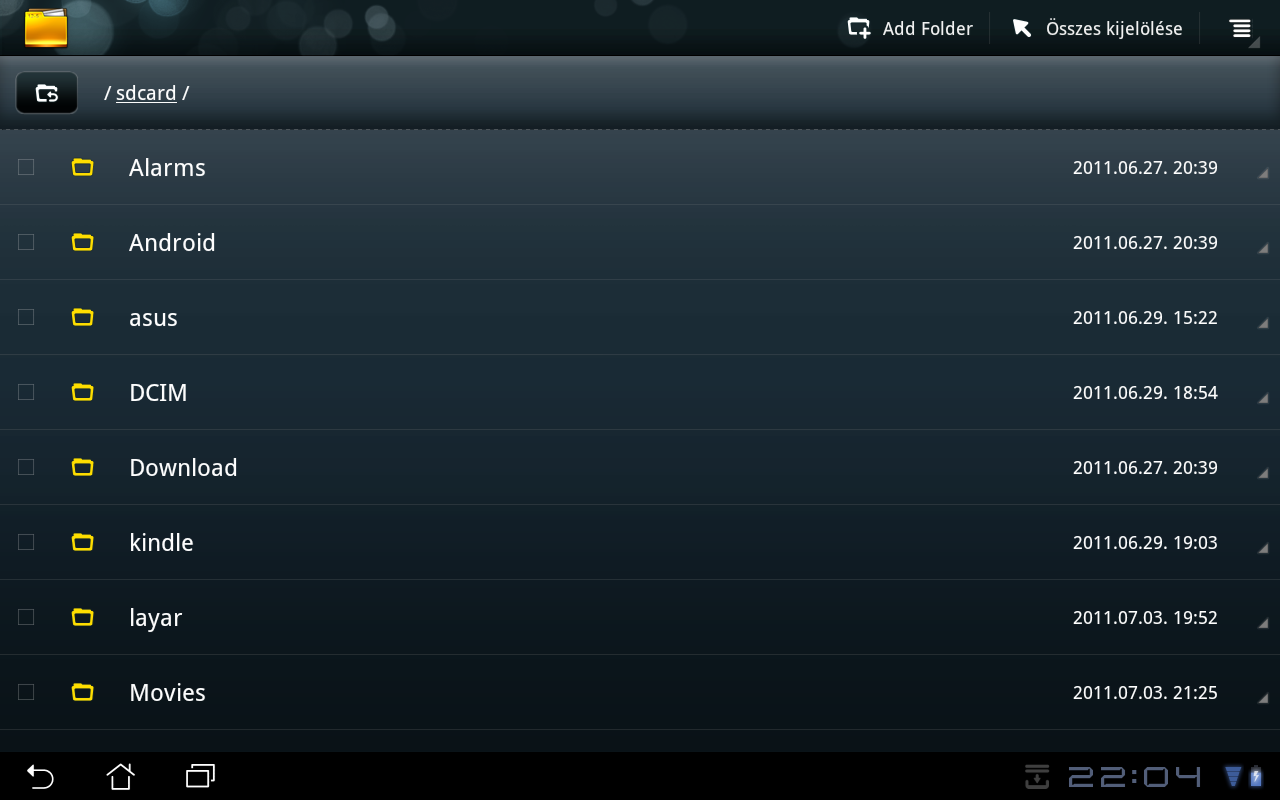
Task: Tap the Android back navigation icon
Action: tap(40, 776)
